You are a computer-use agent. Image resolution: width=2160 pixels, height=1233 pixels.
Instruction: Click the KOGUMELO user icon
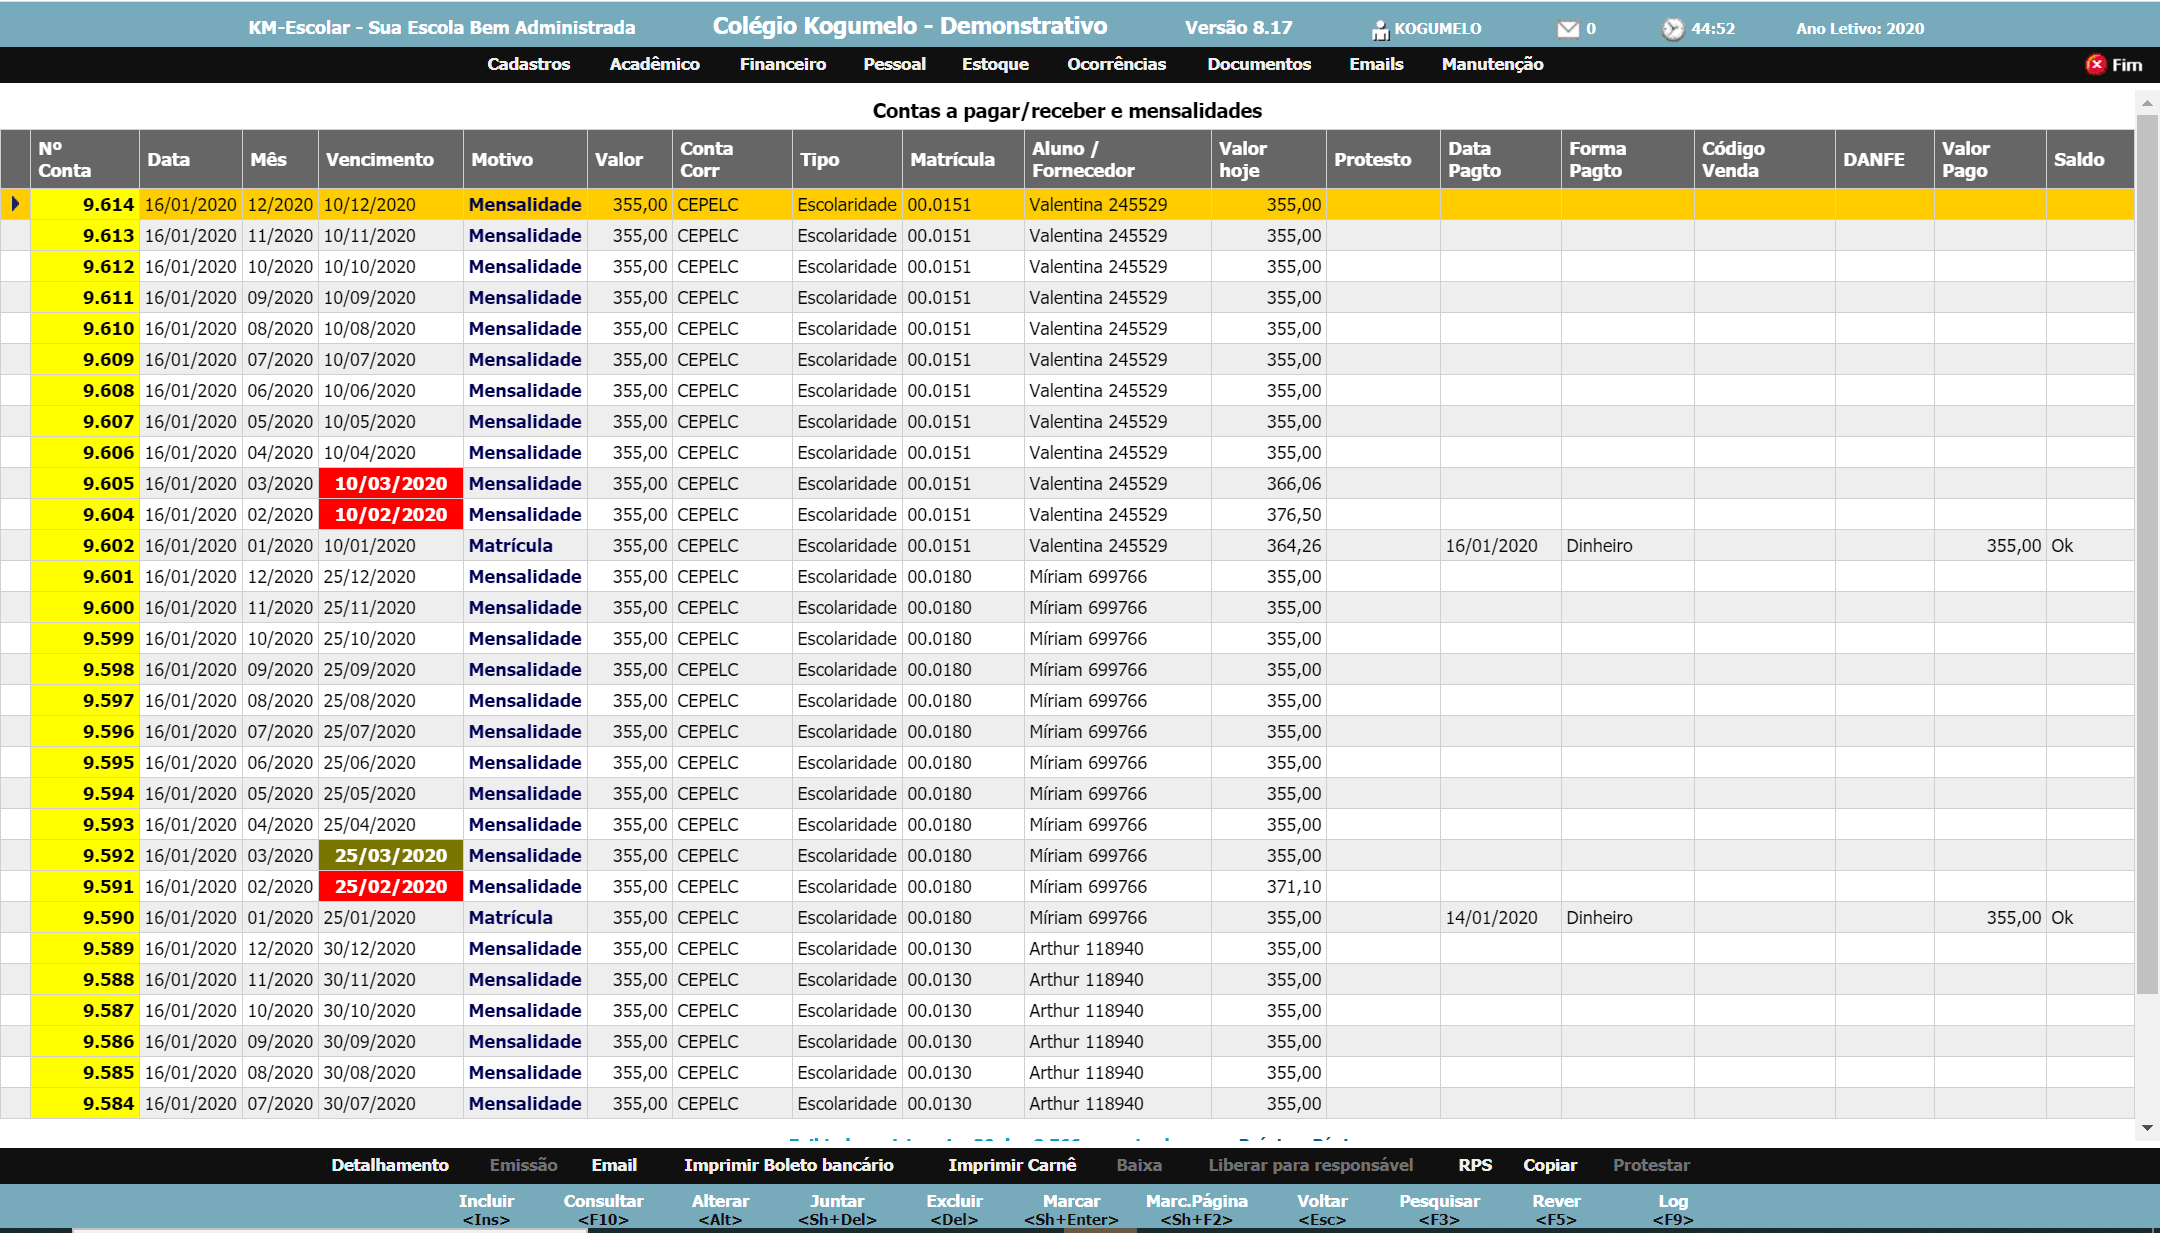point(1380,29)
